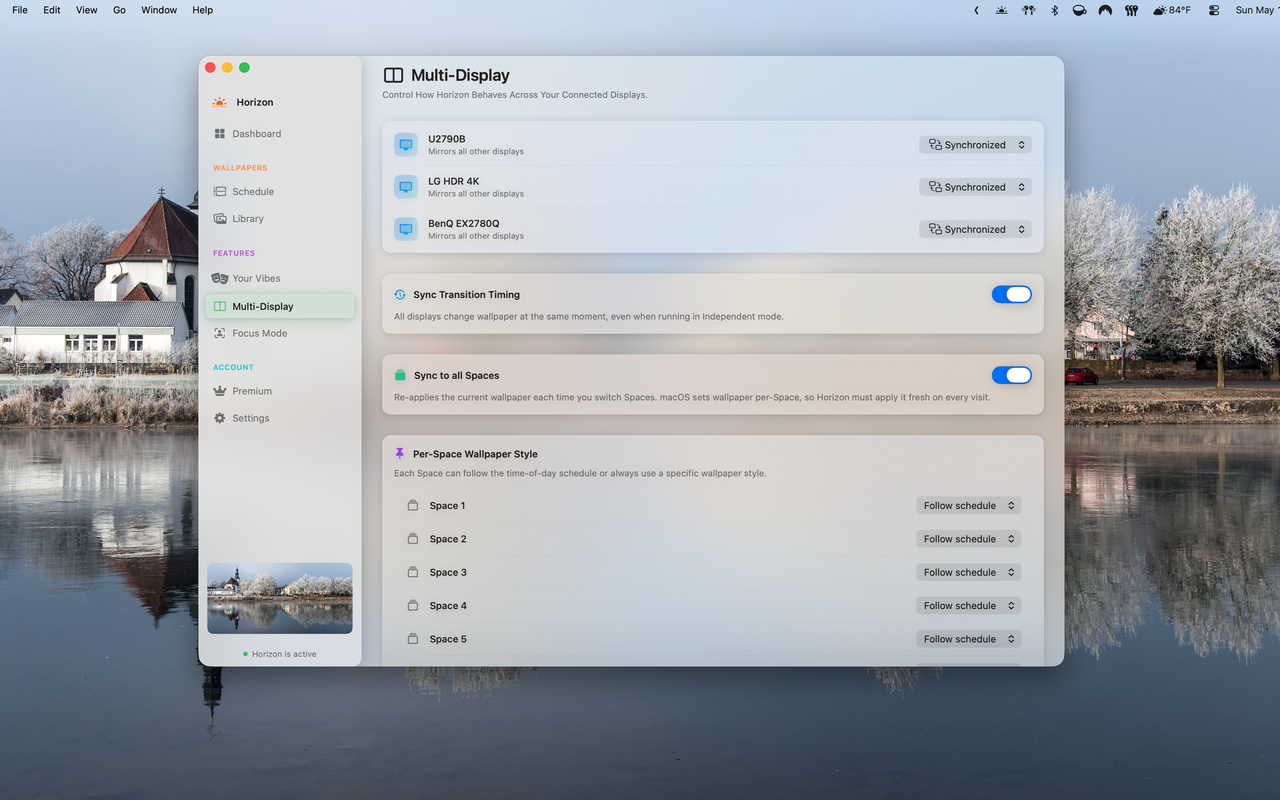Open weather 84°F menu bar item

[1172, 10]
